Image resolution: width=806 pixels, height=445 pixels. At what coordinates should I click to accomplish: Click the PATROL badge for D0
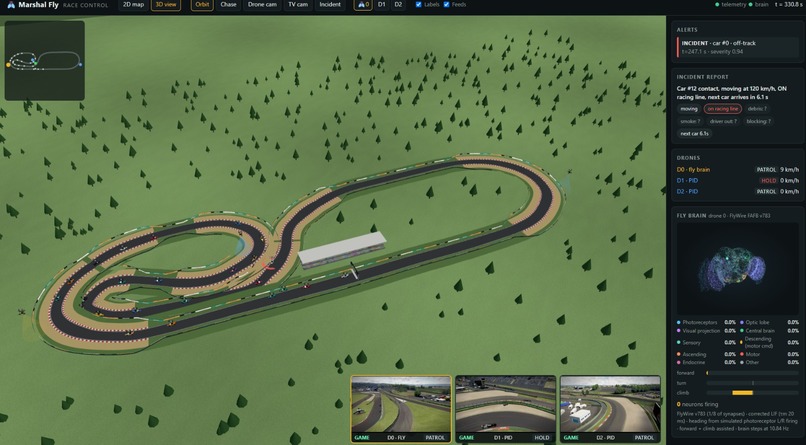766,170
